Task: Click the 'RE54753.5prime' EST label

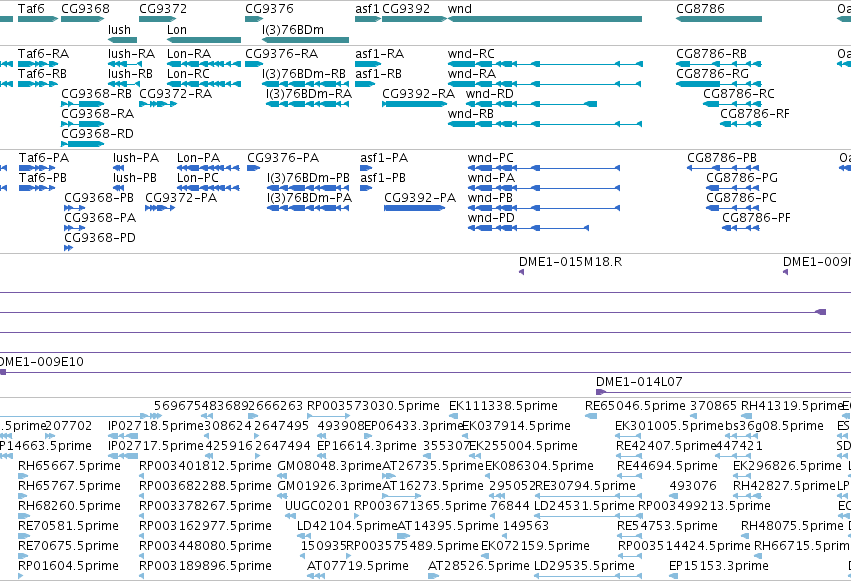Action: click(x=667, y=525)
